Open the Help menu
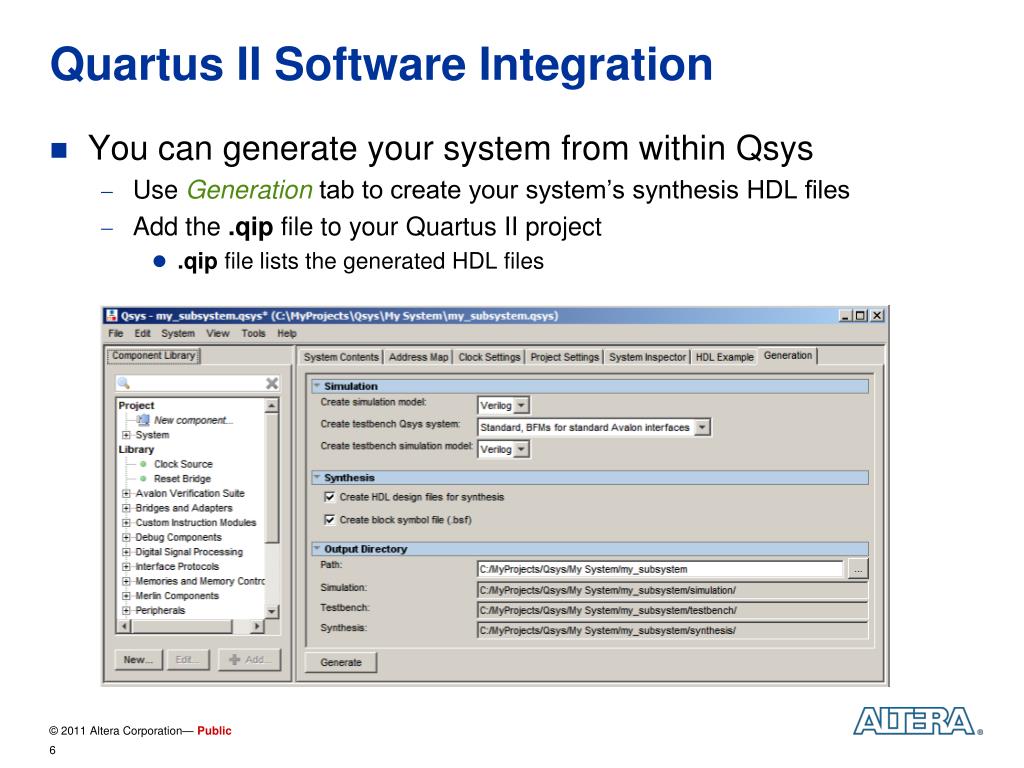The width and height of the screenshot is (1024, 768). (x=287, y=333)
